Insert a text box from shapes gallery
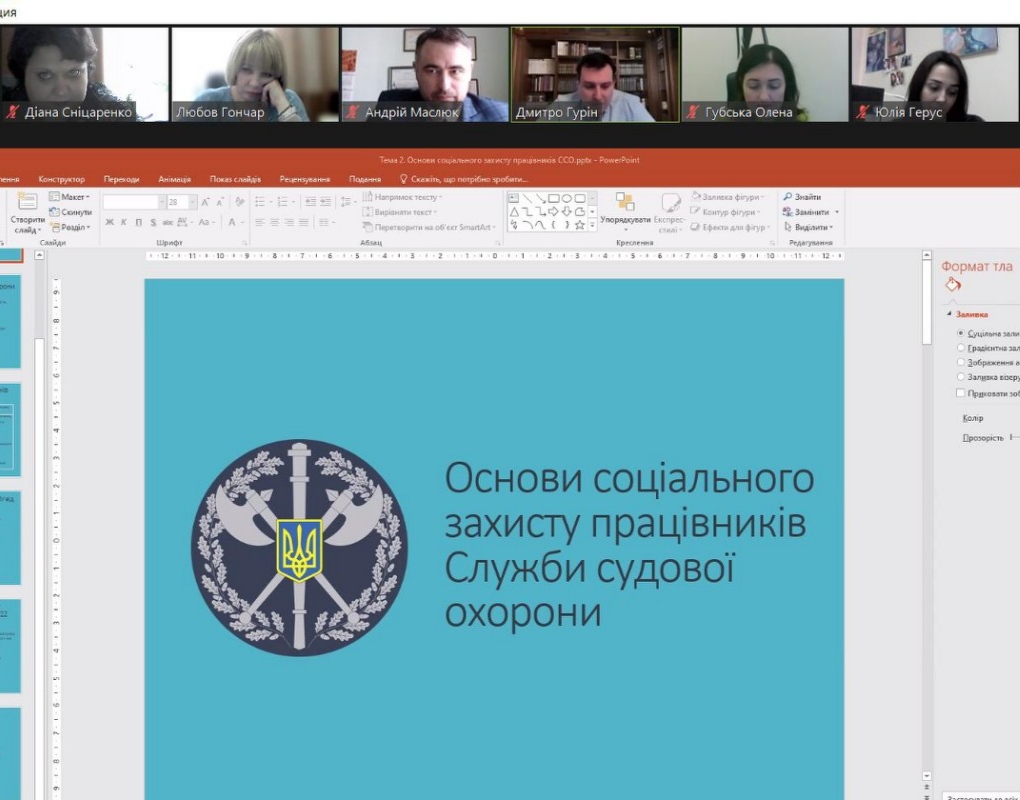1020x800 pixels. [514, 198]
